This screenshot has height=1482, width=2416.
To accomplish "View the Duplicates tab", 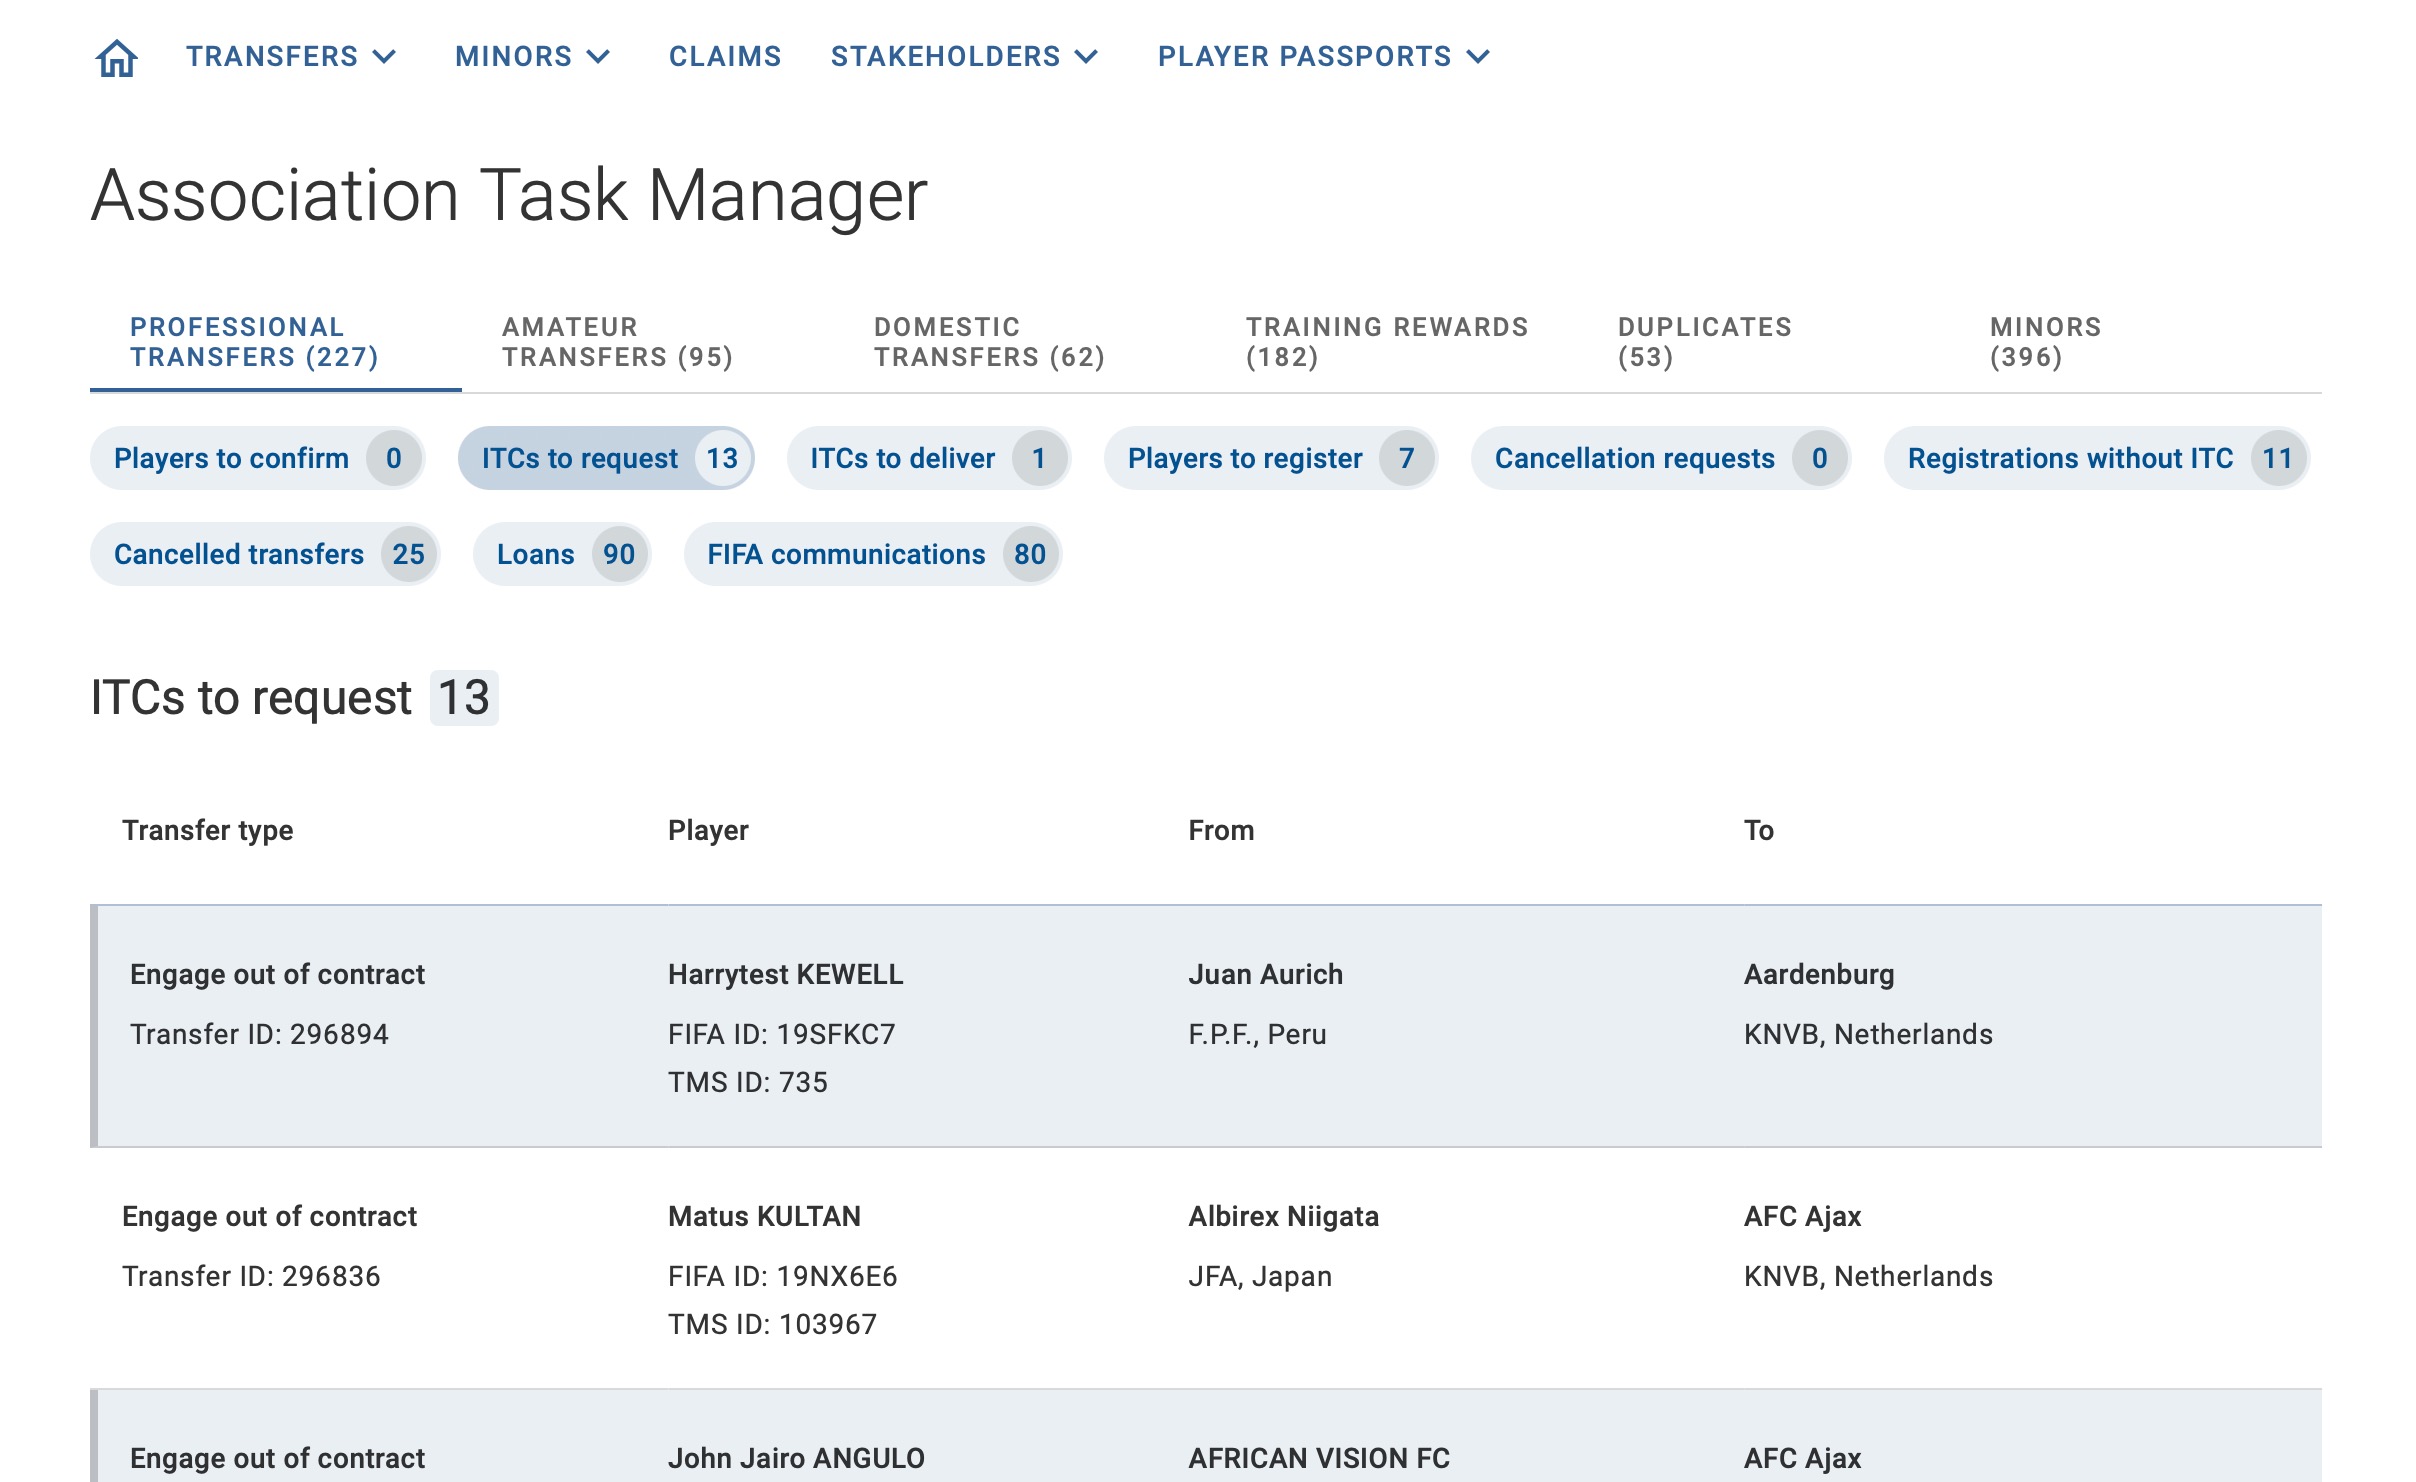I will [1764, 342].
